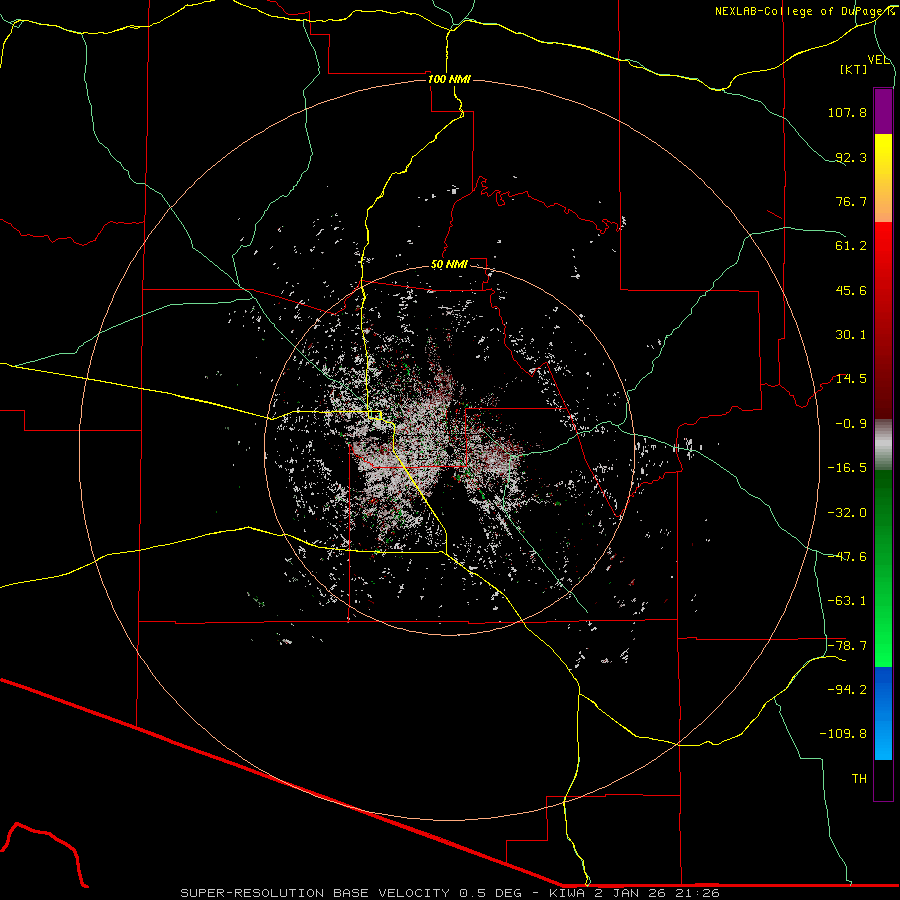The image size is (900, 900).
Task: Pick the gray near-zero segment of the color bar
Action: click(x=883, y=445)
